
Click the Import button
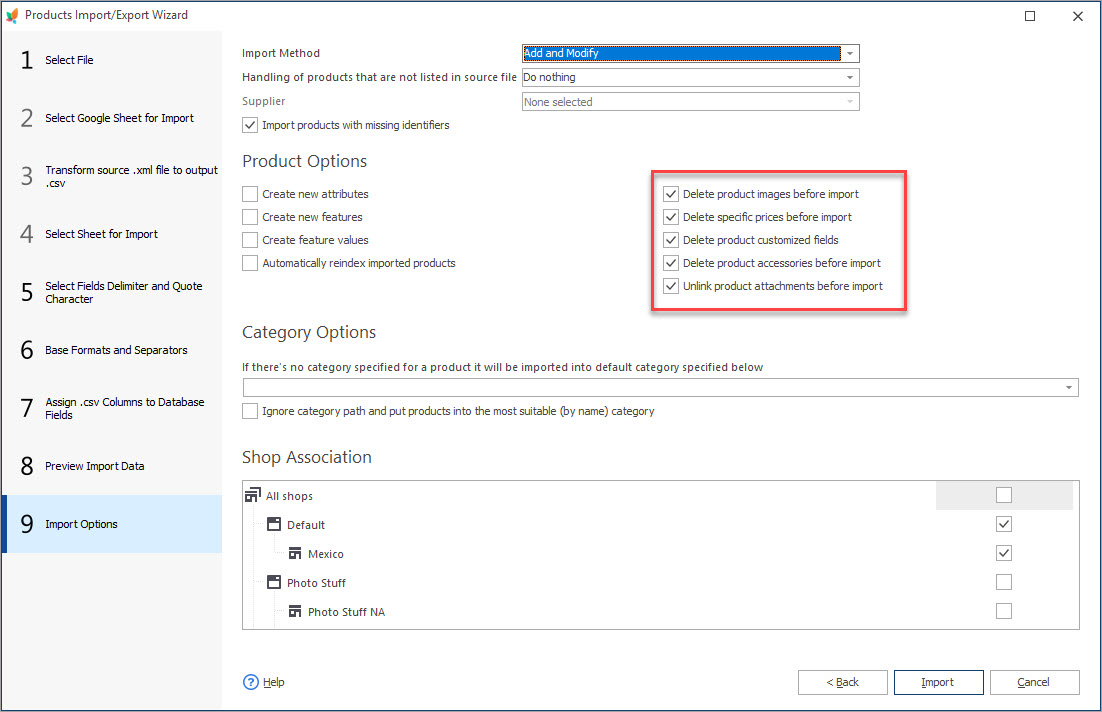click(x=938, y=682)
